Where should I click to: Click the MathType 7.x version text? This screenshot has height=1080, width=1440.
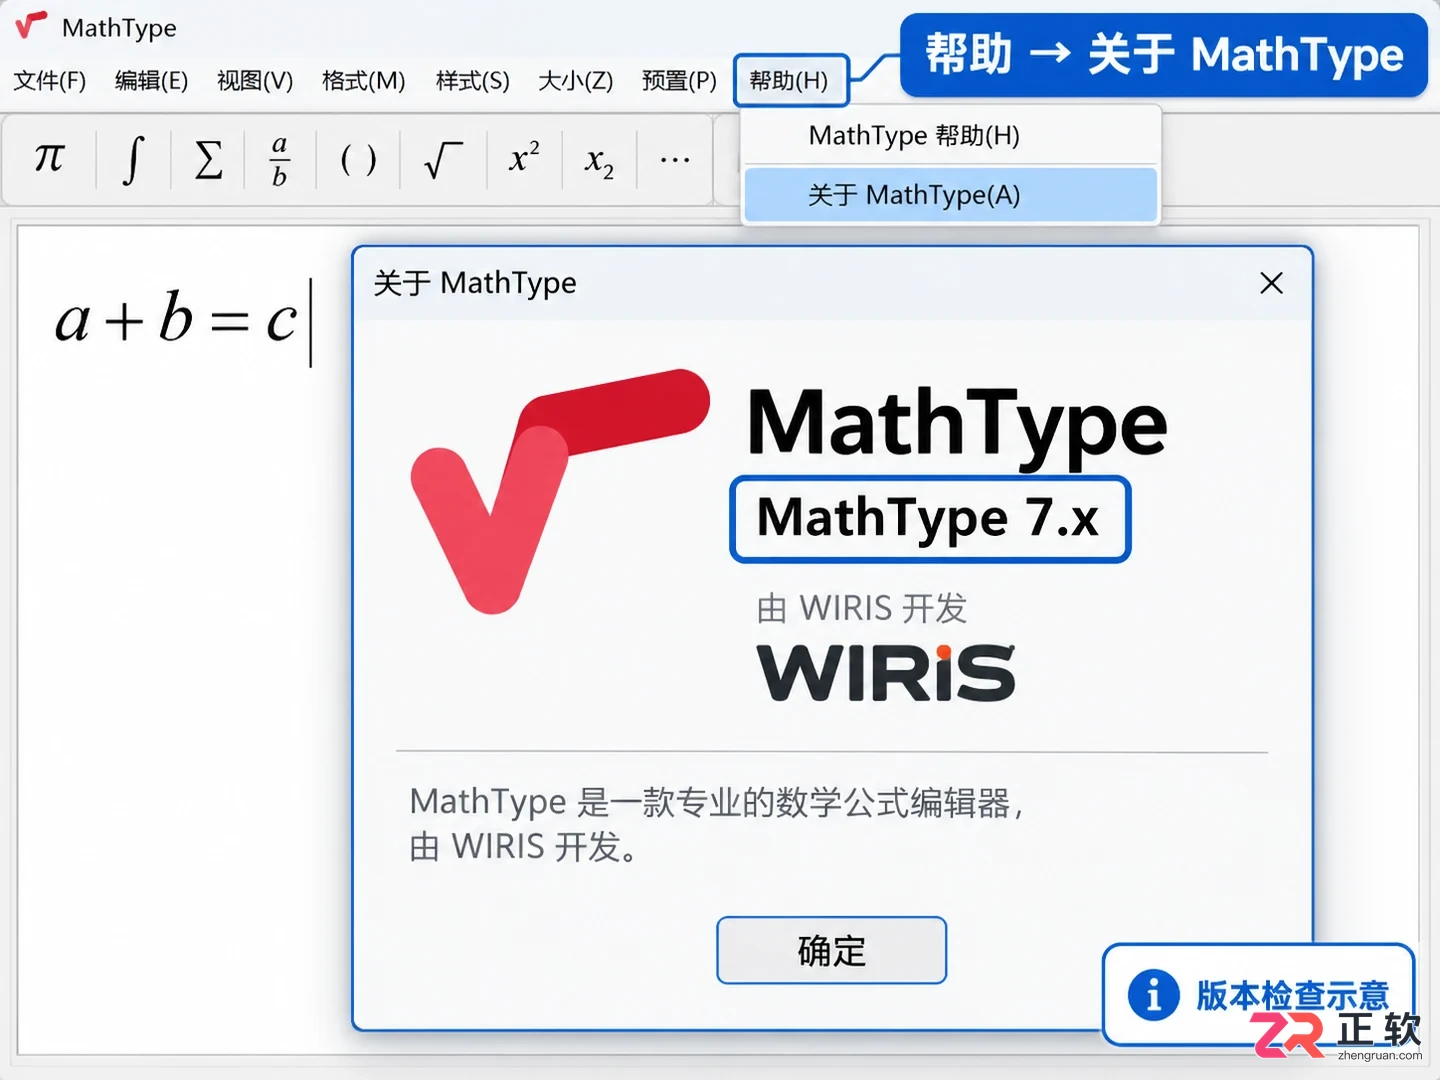coord(929,519)
